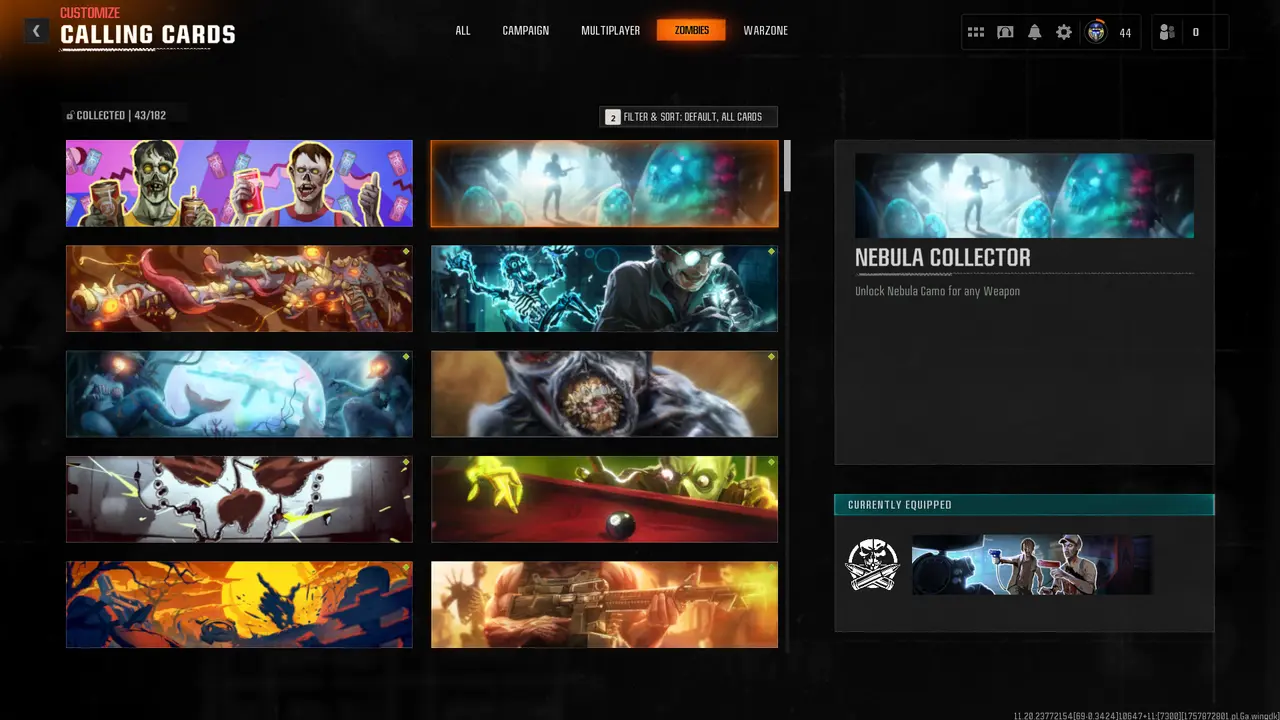Choose the orange sunset silhouette calling card
Screen dimensions: 1280x720
point(239,604)
